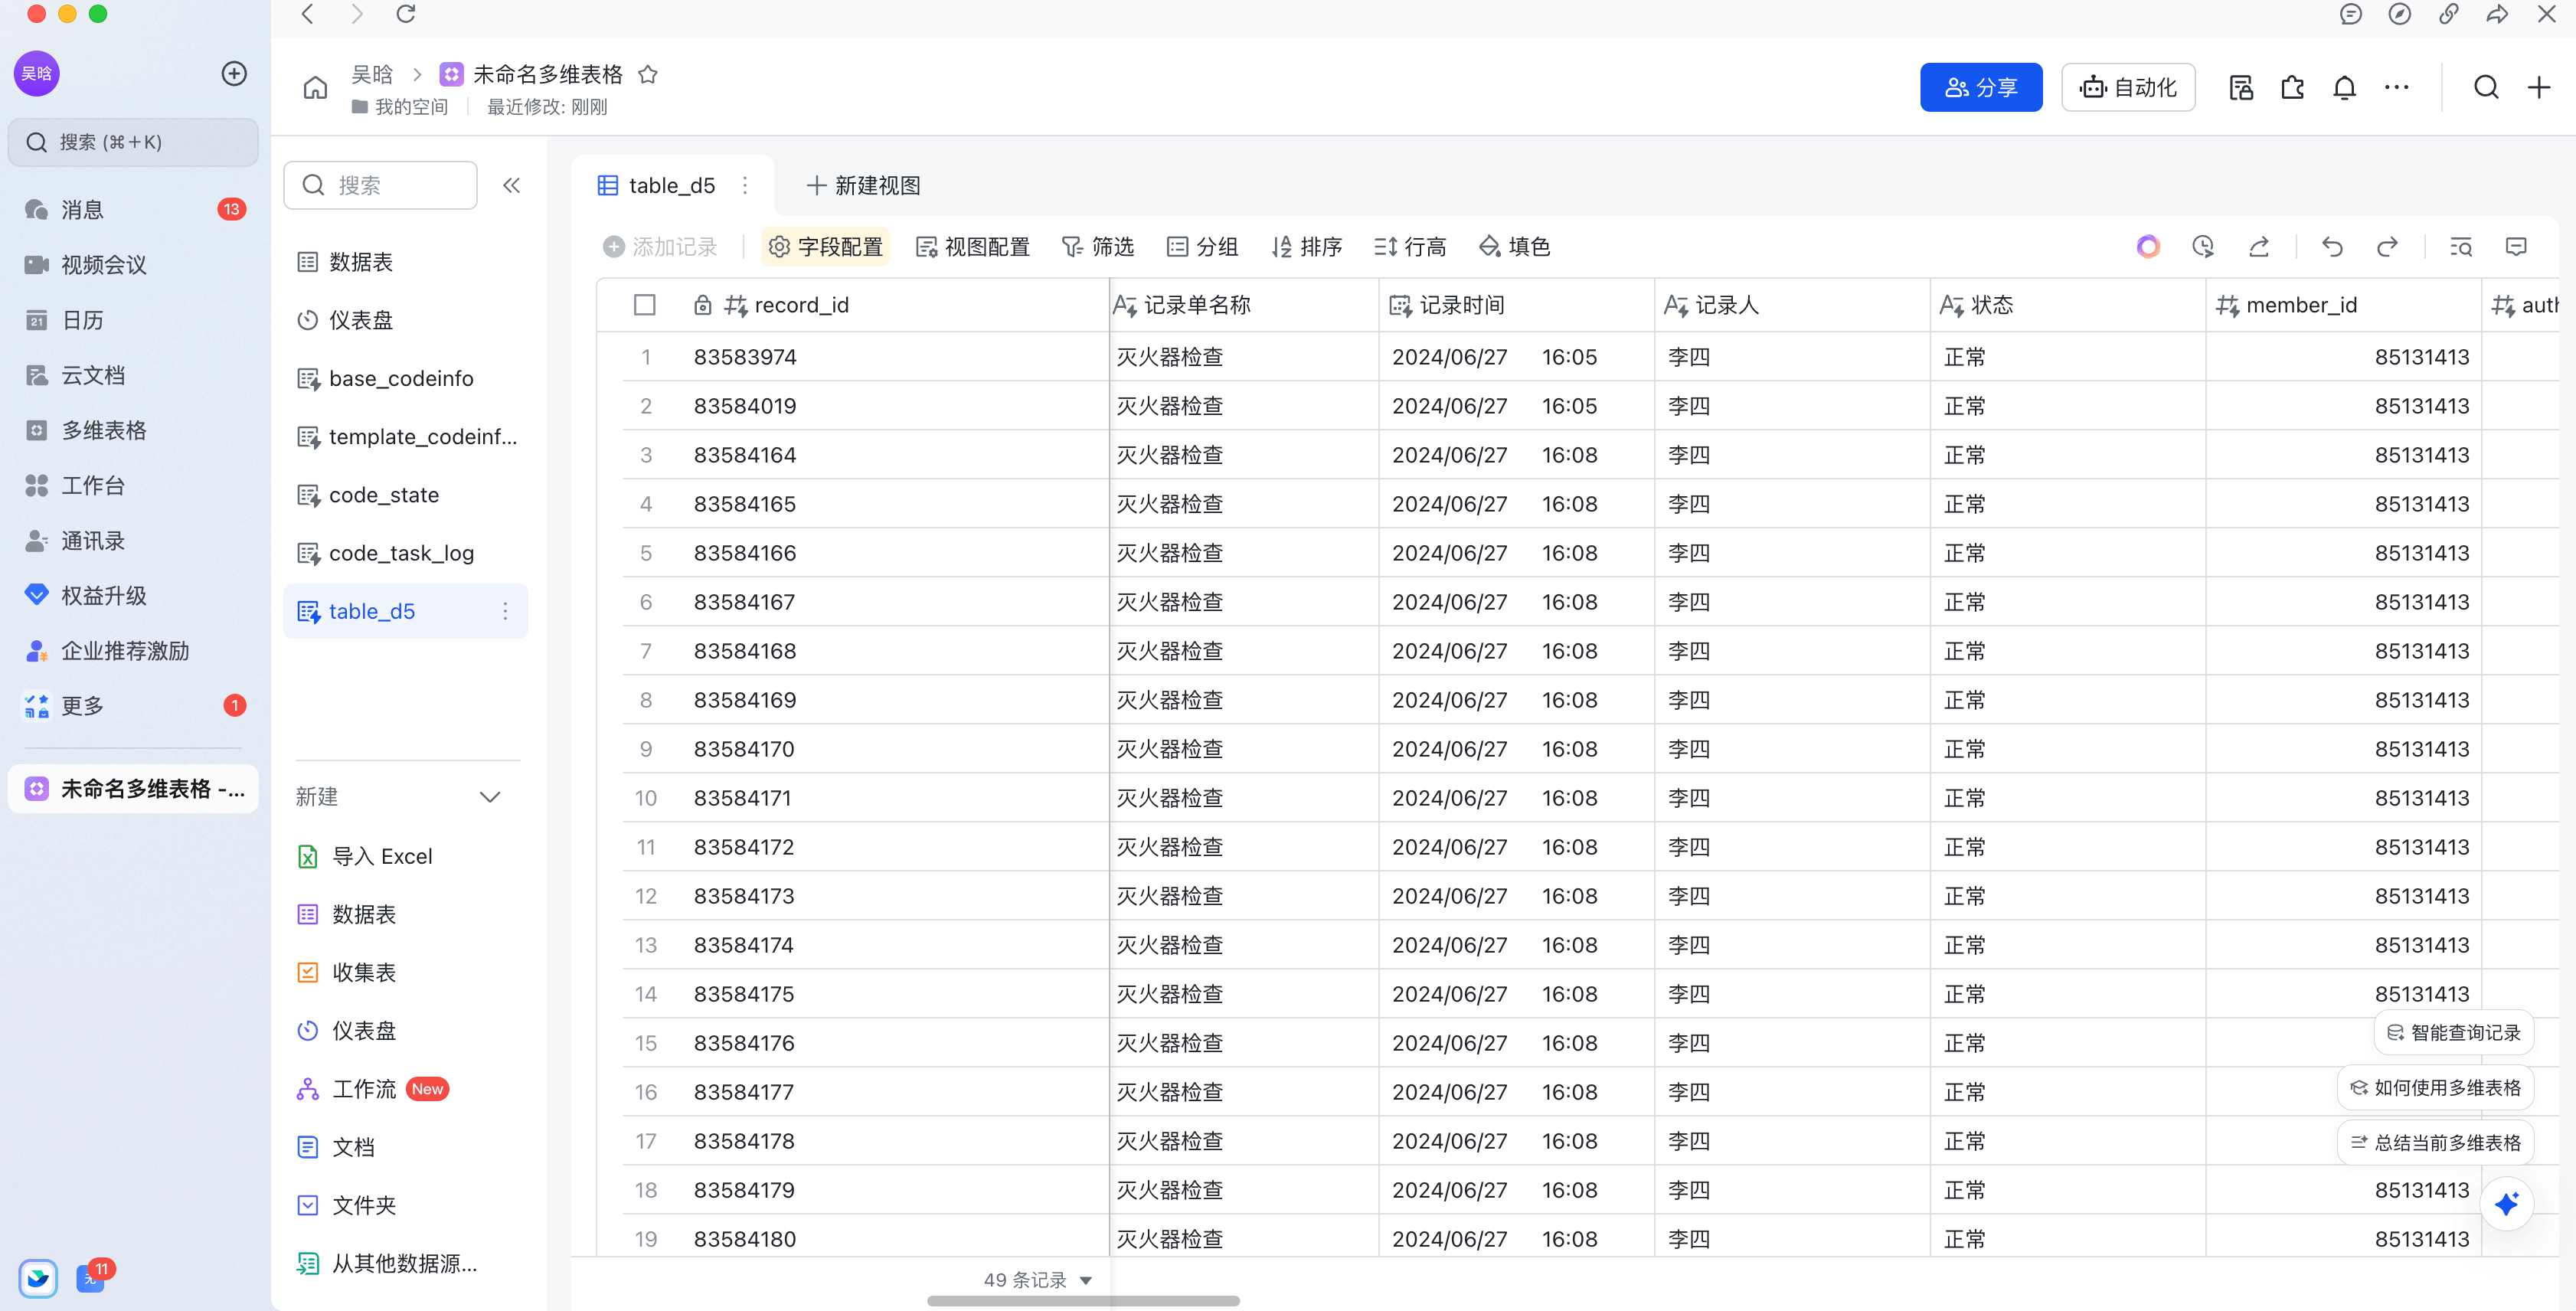Select the code_task_log table

point(405,553)
